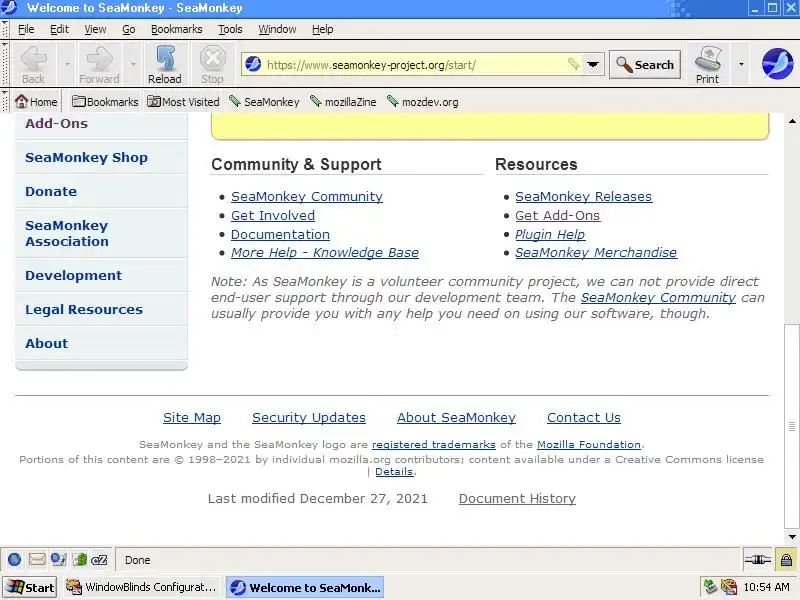
Task: Click the scrollbar up arrow
Action: (x=792, y=121)
